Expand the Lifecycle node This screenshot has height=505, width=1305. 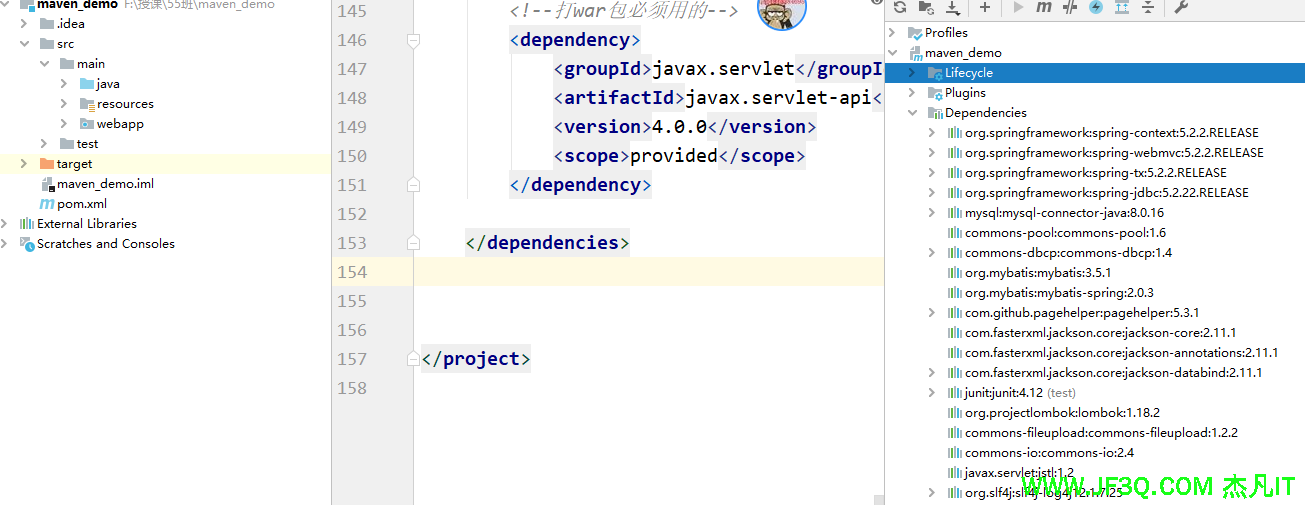912,73
